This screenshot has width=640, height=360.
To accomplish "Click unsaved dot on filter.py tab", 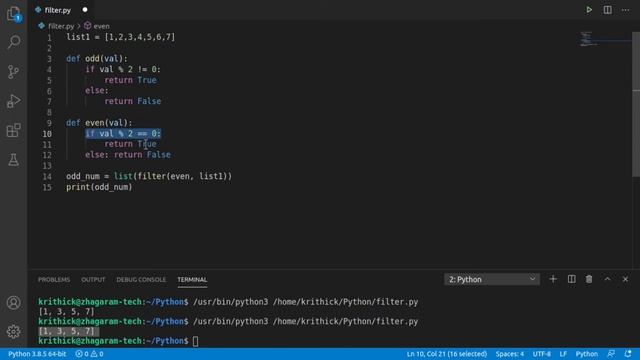I will [x=85, y=10].
